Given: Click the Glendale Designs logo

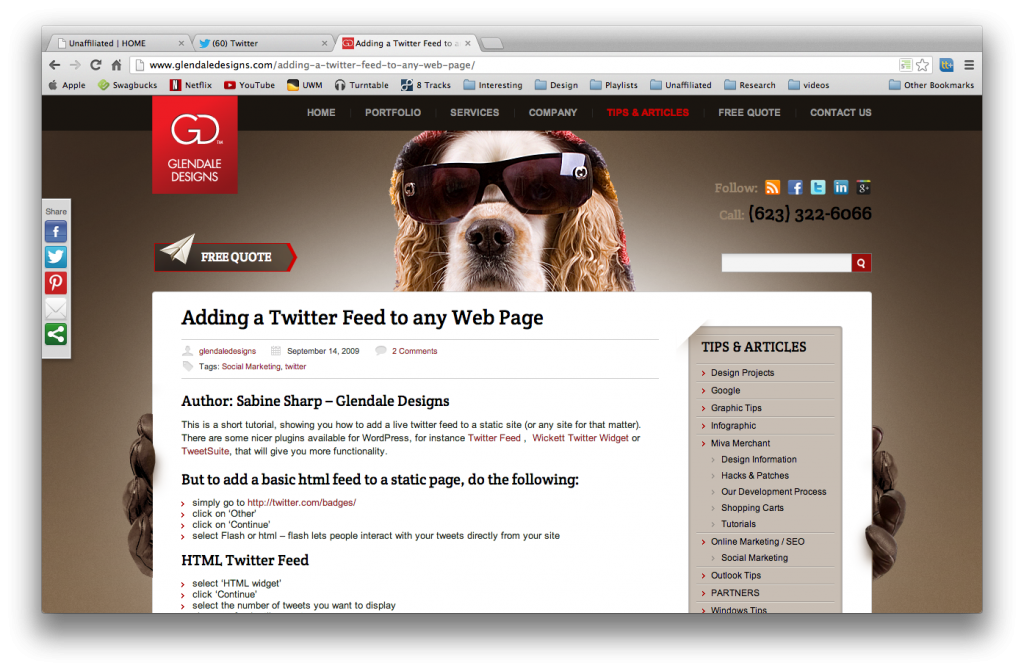Looking at the screenshot, I should (x=195, y=145).
